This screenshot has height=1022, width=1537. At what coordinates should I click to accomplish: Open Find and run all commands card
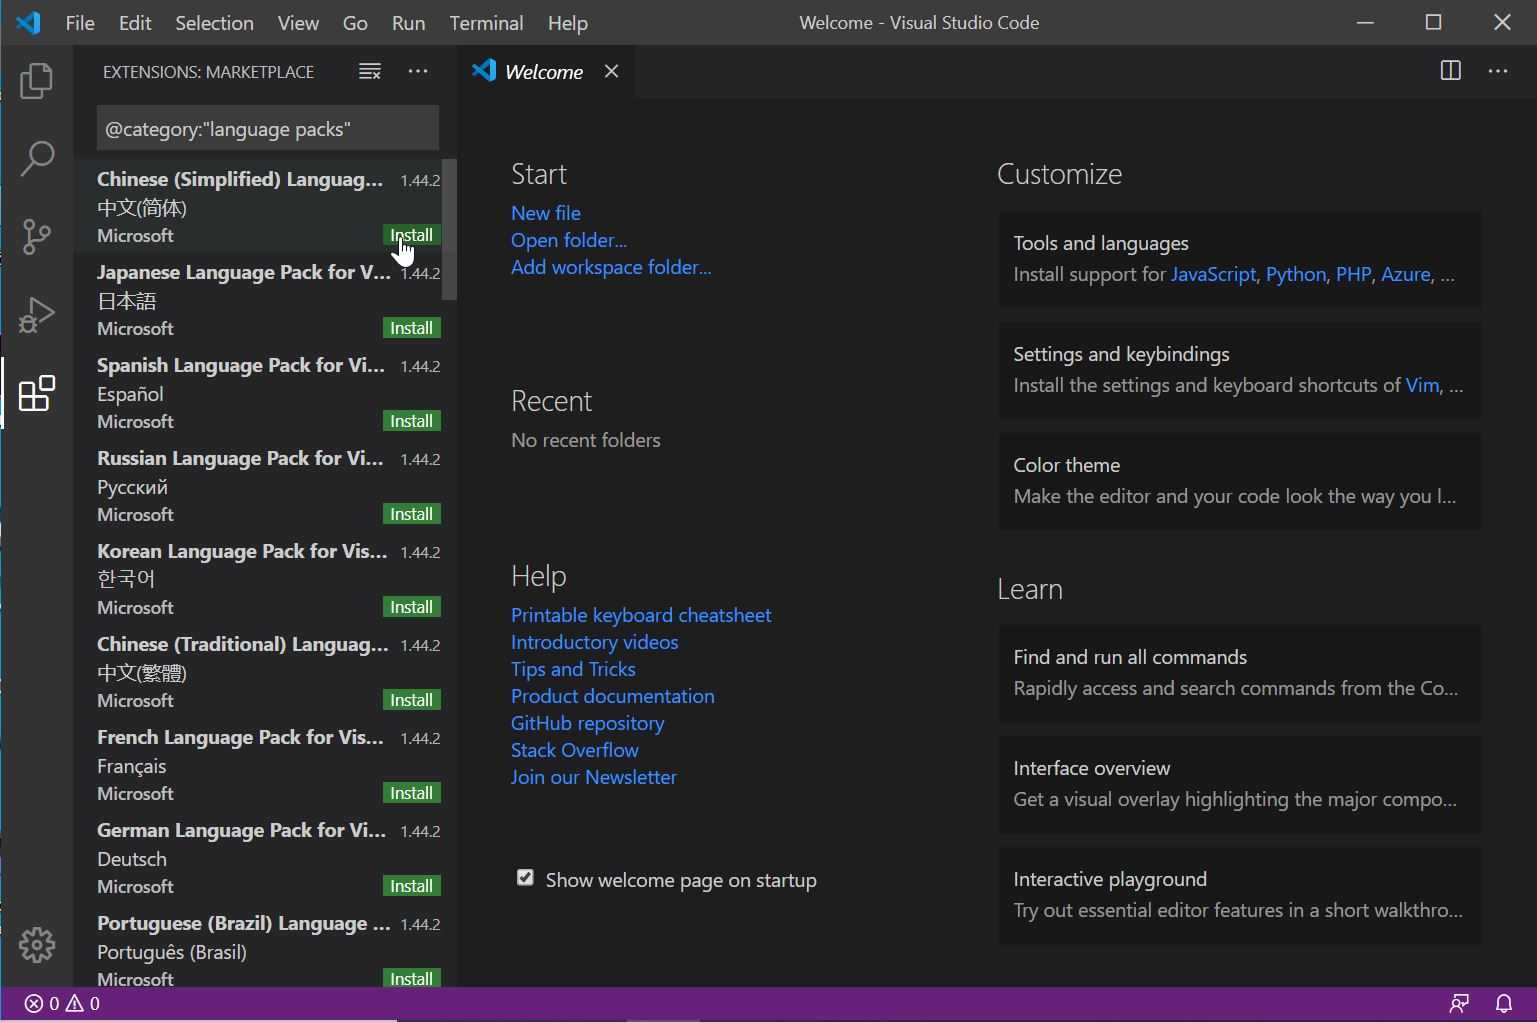click(1239, 673)
